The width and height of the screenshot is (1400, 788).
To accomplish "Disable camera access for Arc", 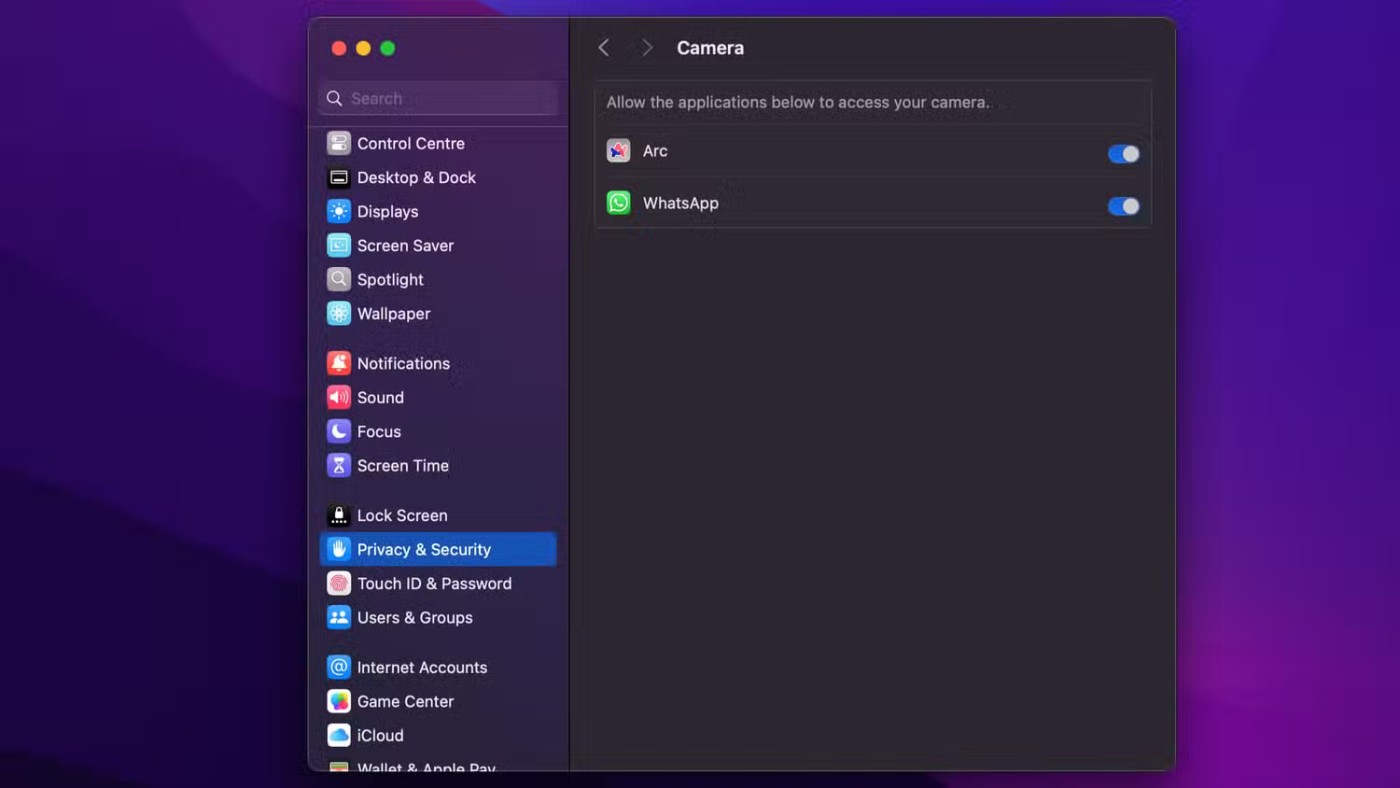I will pyautogui.click(x=1123, y=153).
